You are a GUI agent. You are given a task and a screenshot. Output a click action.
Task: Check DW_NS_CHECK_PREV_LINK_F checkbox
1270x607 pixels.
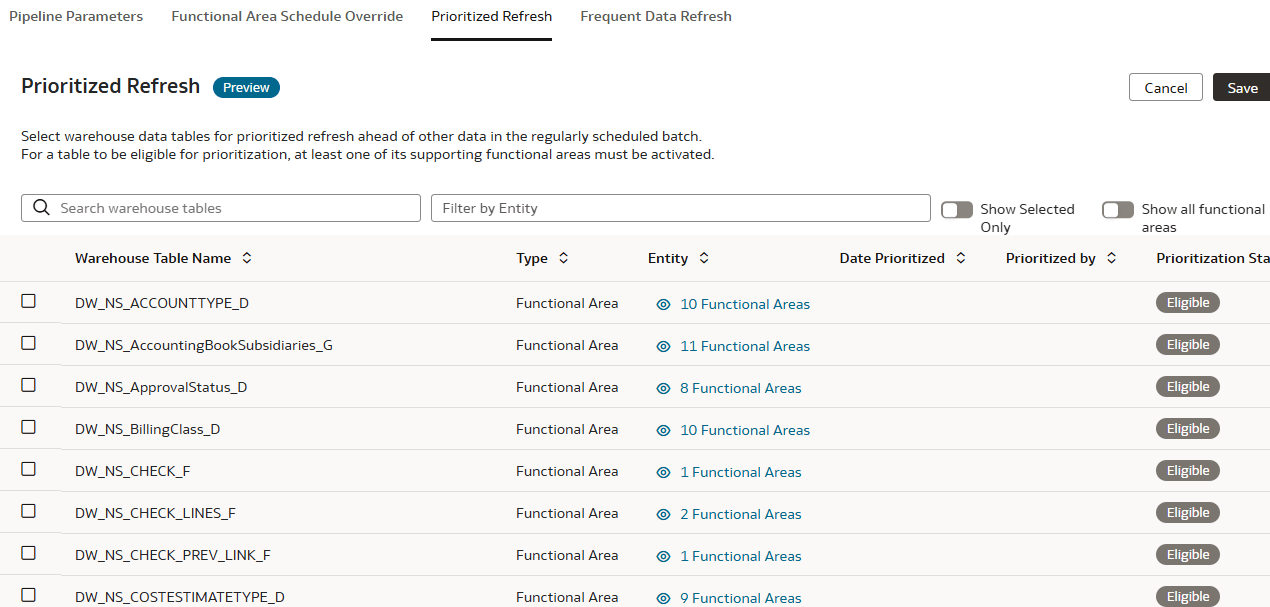pos(29,553)
